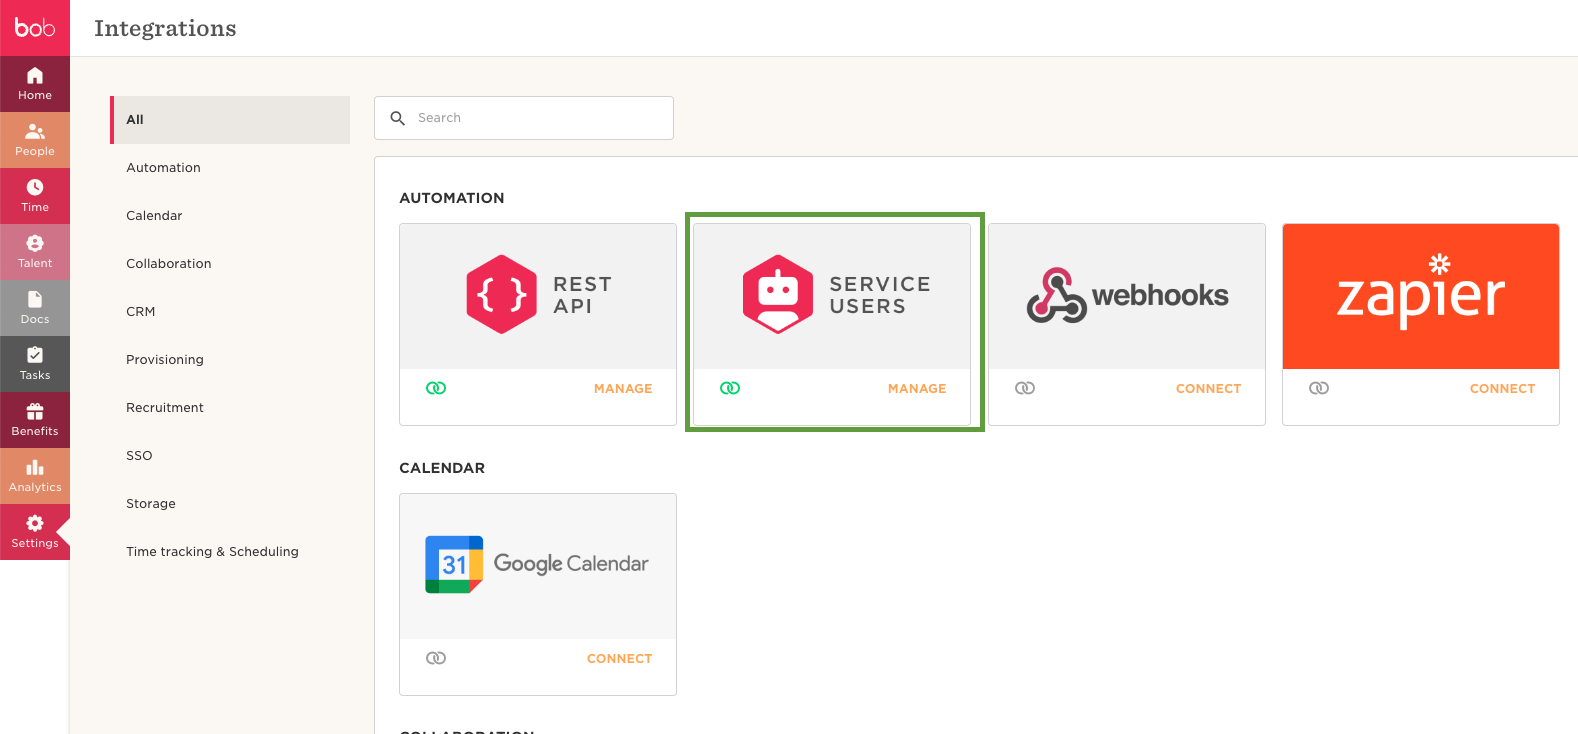Focus the integrations Search field
Image resolution: width=1578 pixels, height=734 pixels.
coord(524,118)
